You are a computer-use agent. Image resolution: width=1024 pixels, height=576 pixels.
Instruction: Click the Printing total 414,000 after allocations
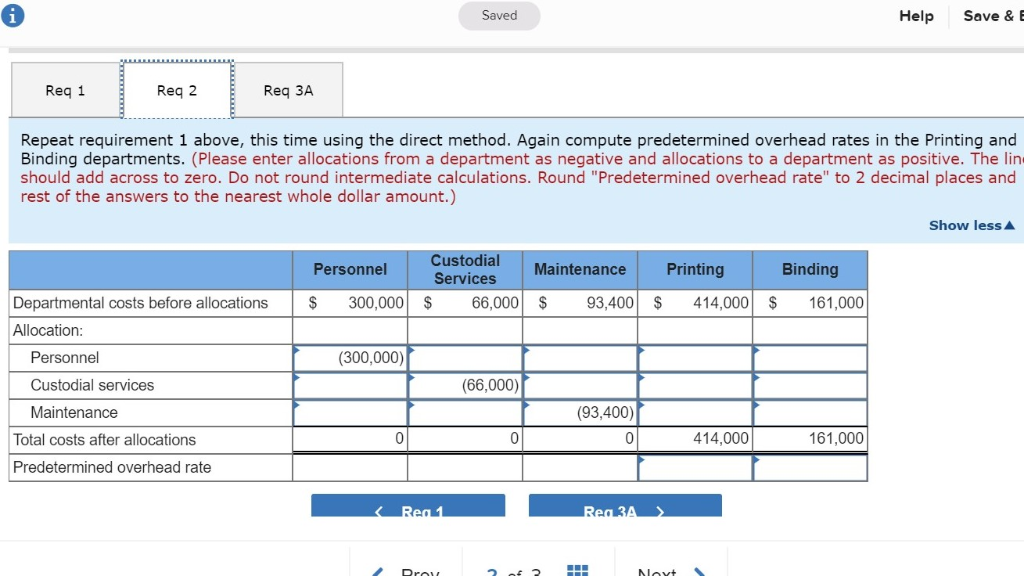coord(720,438)
